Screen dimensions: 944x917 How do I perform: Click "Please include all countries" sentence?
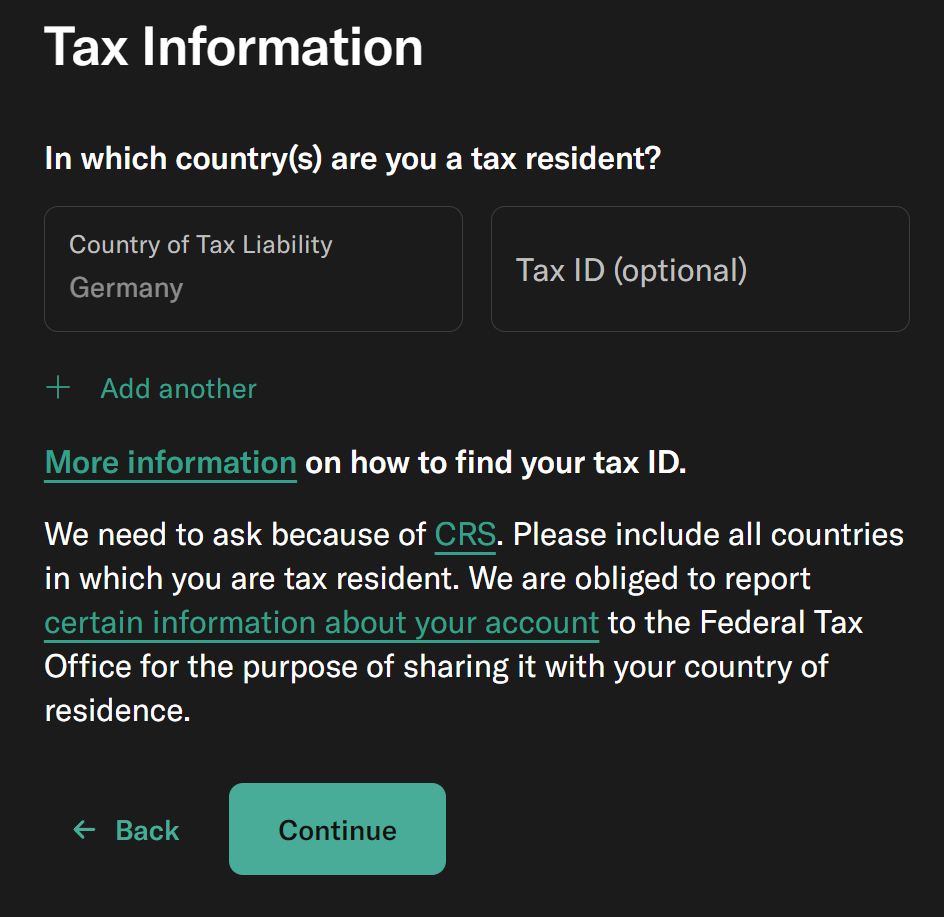tap(708, 535)
